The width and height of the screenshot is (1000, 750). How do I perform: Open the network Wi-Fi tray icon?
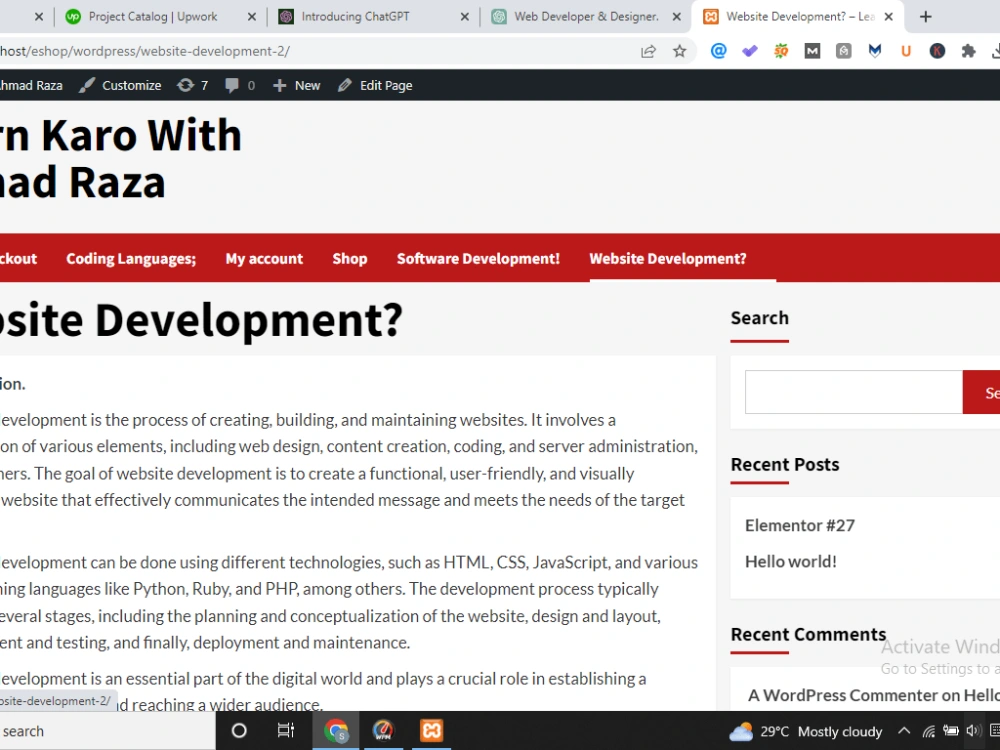point(929,731)
